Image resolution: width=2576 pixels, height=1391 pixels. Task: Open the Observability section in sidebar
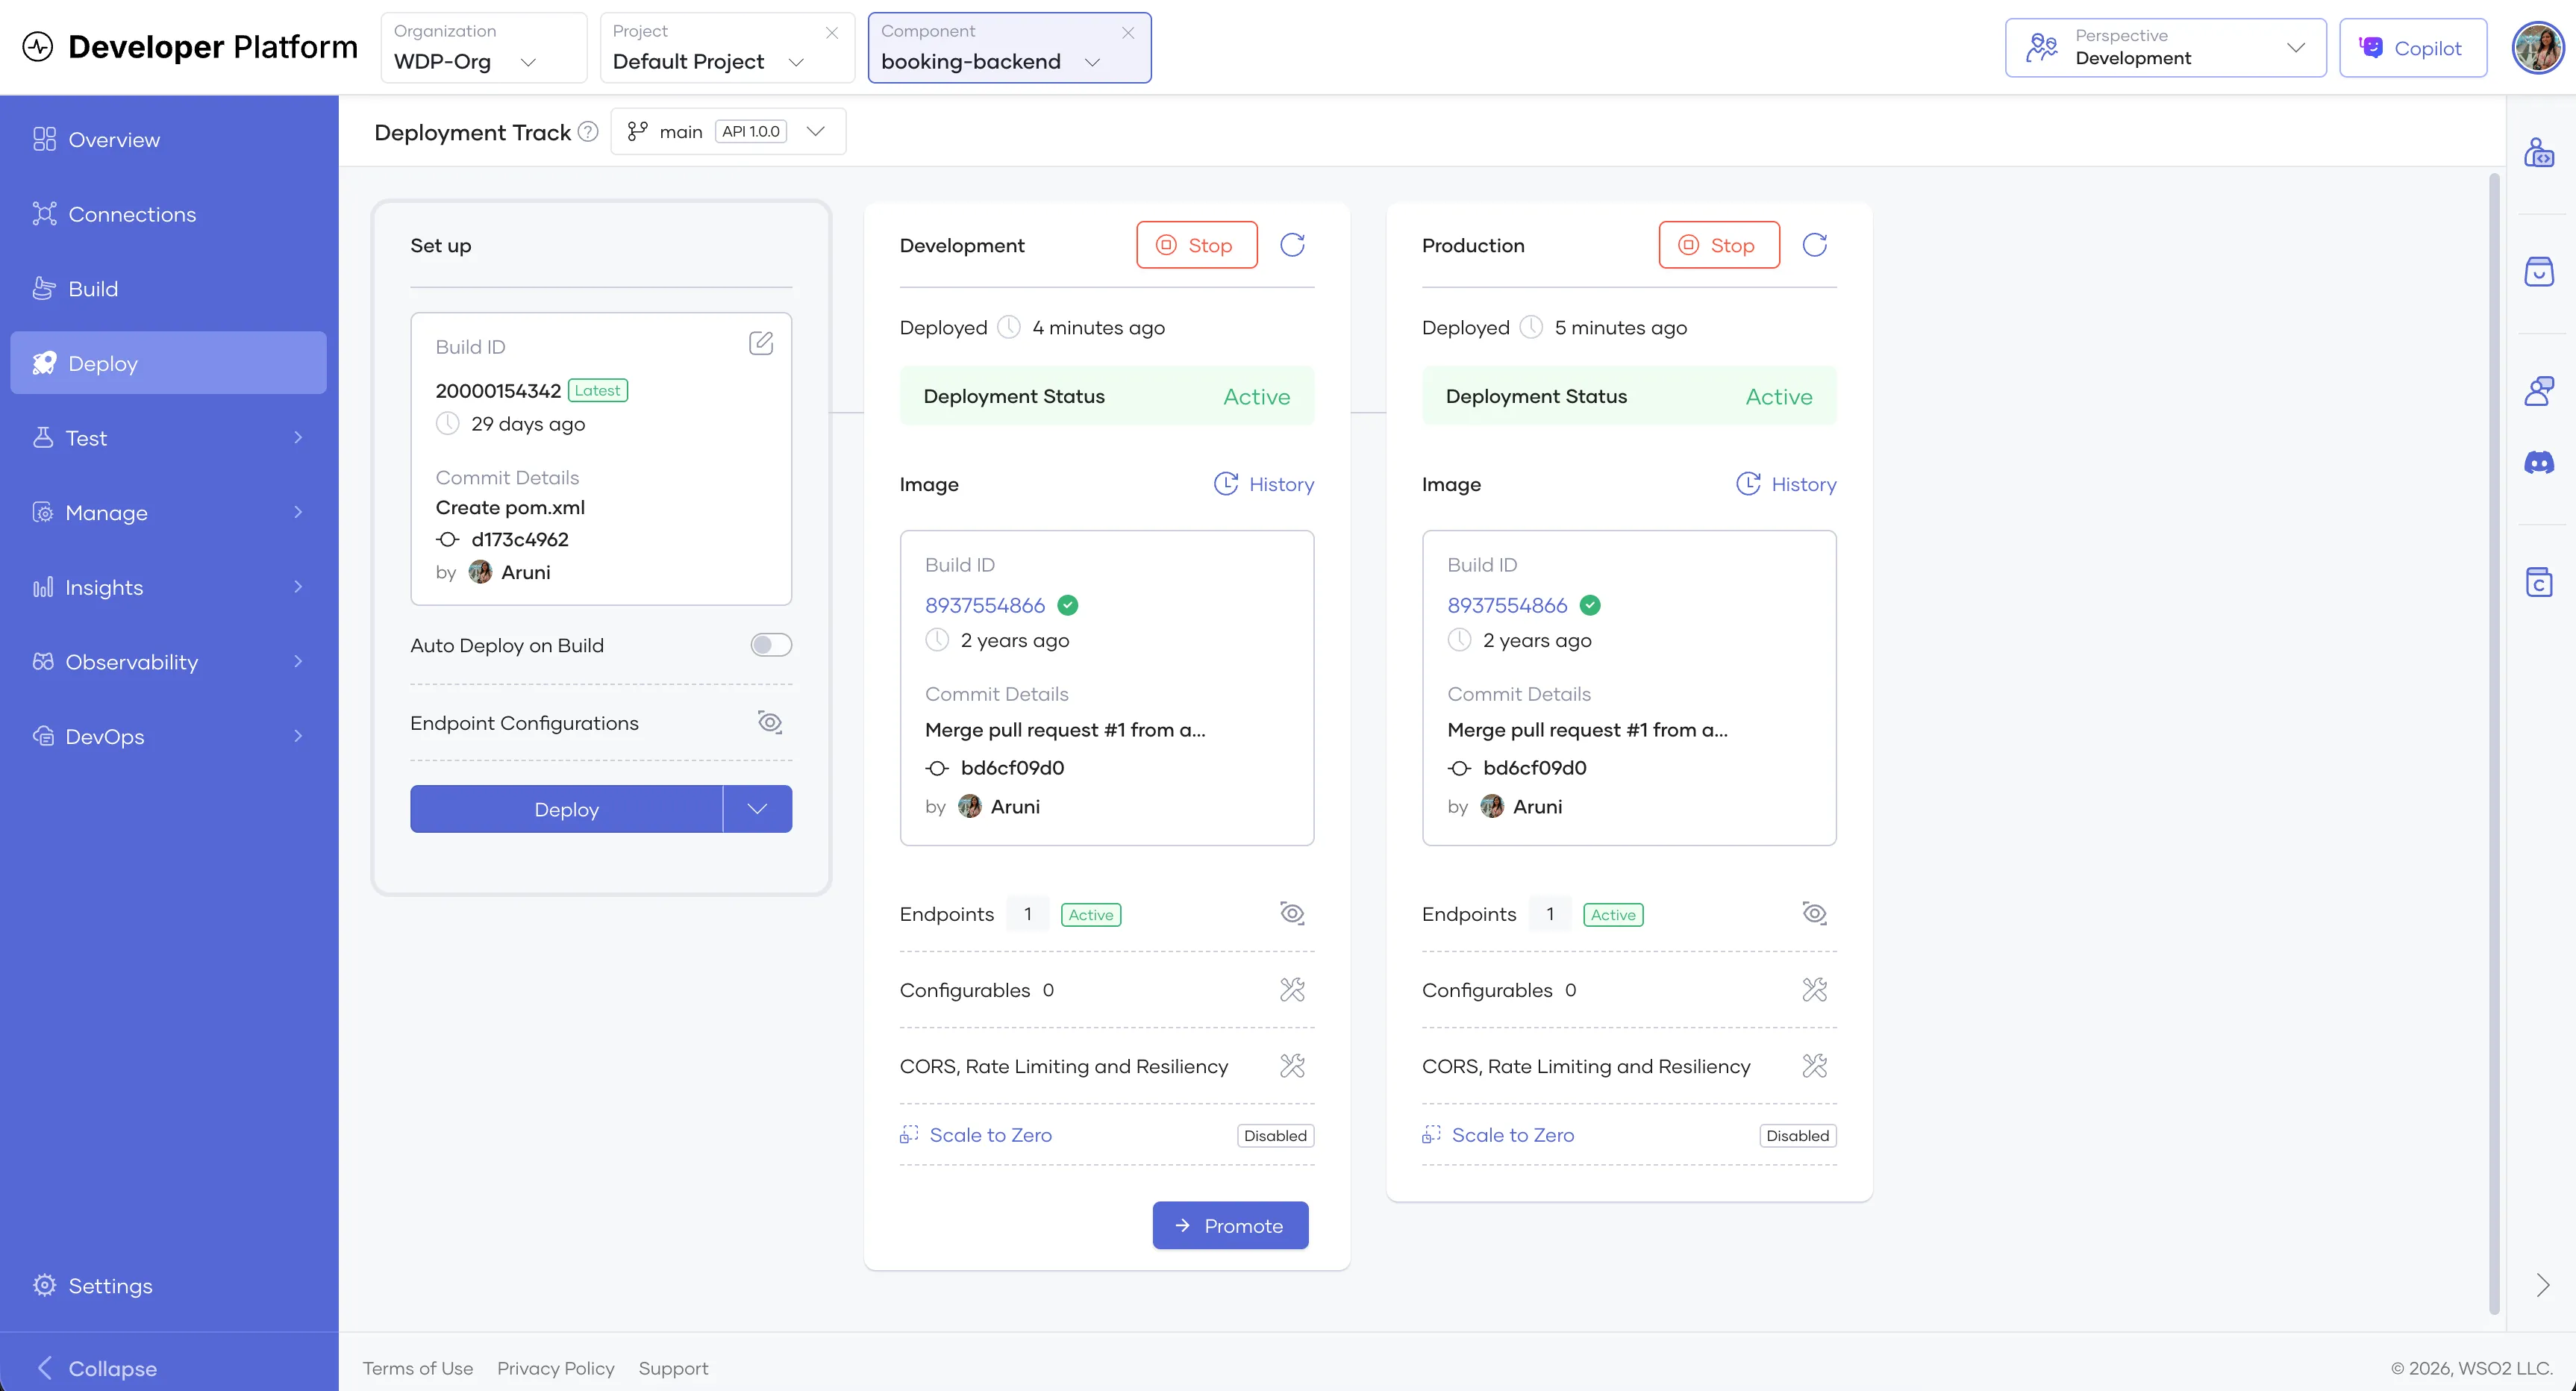pyautogui.click(x=131, y=662)
